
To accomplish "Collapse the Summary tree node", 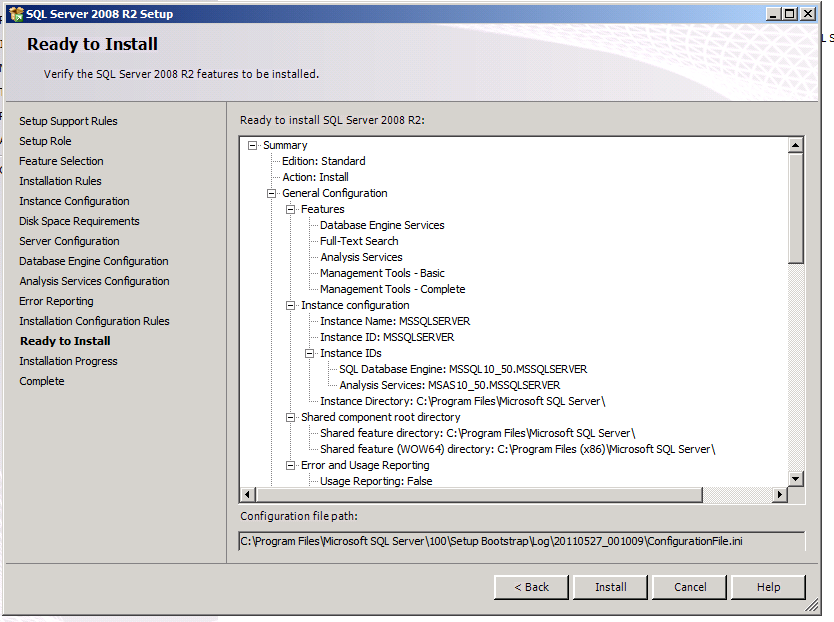I will coord(253,145).
